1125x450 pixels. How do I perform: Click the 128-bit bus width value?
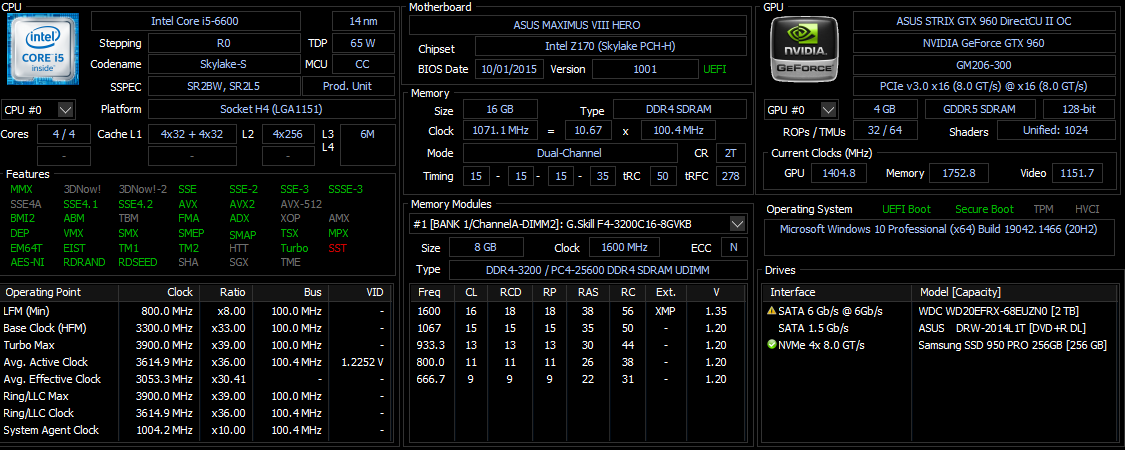point(1078,110)
